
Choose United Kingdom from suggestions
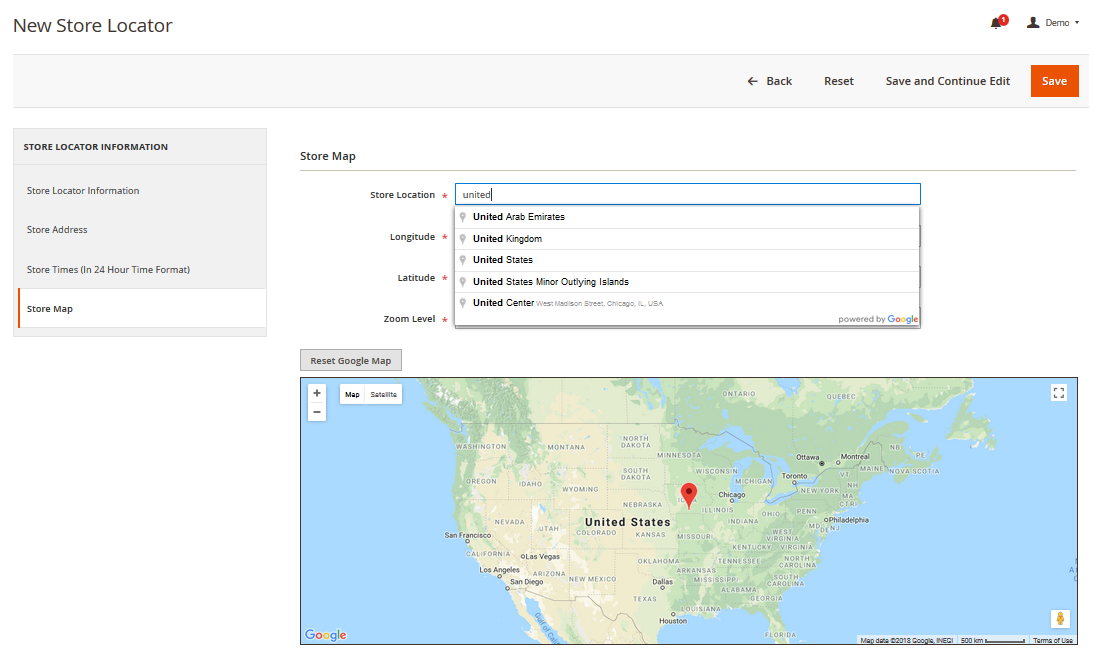pyautogui.click(x=507, y=239)
